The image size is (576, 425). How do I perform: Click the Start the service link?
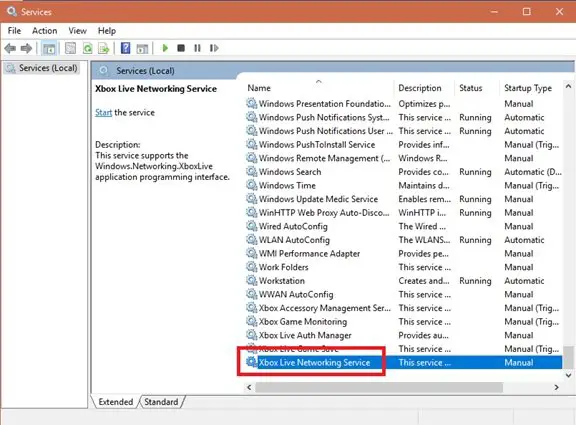tap(103, 112)
